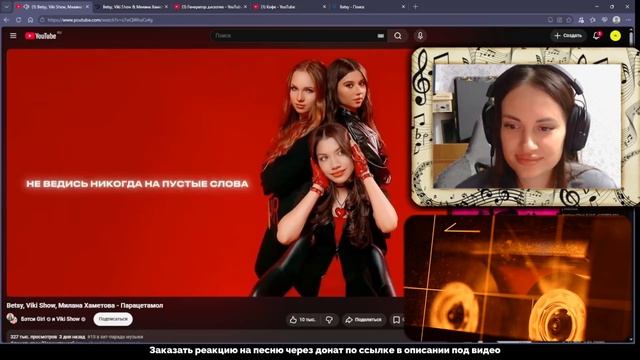Start voice search with microphone icon

(420, 36)
